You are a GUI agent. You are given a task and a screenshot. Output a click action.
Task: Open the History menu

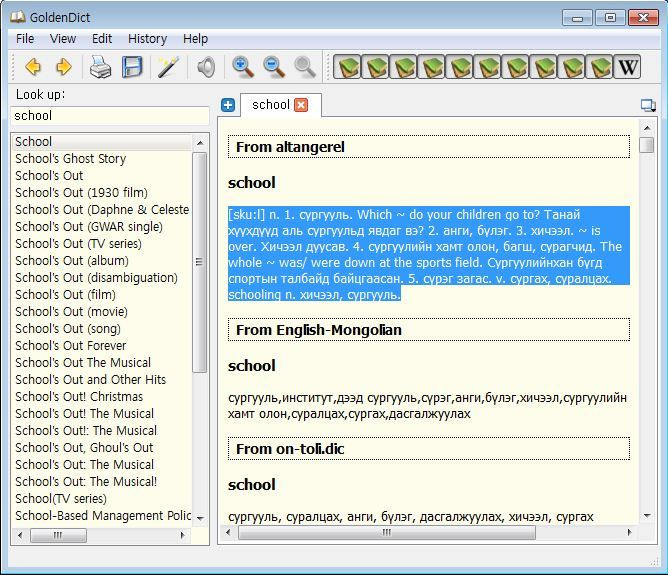pyautogui.click(x=147, y=39)
